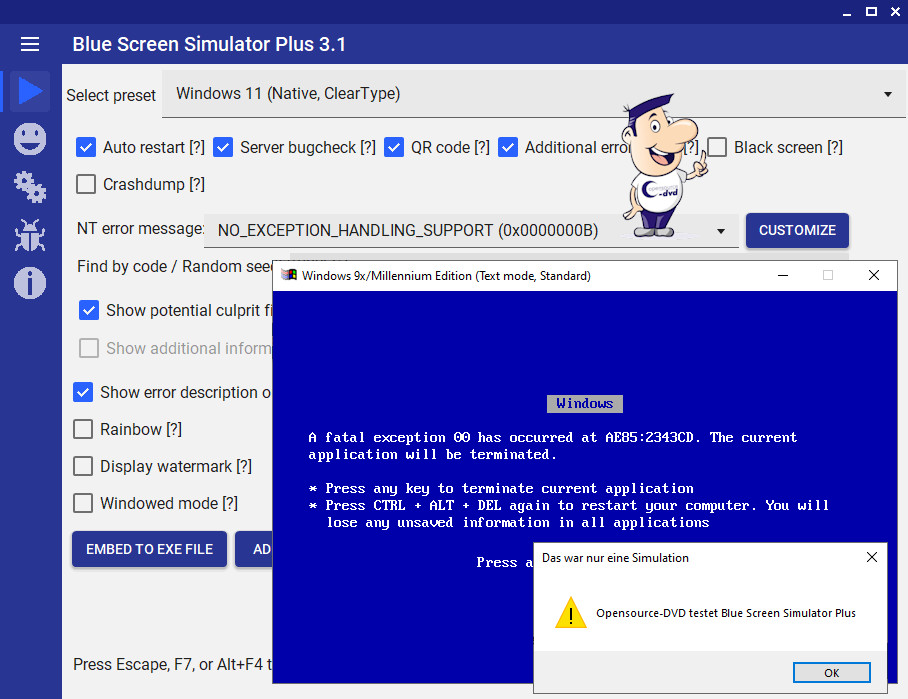Screen dimensions: 908x699
Task: Open the info about icon
Action: click(x=30, y=283)
